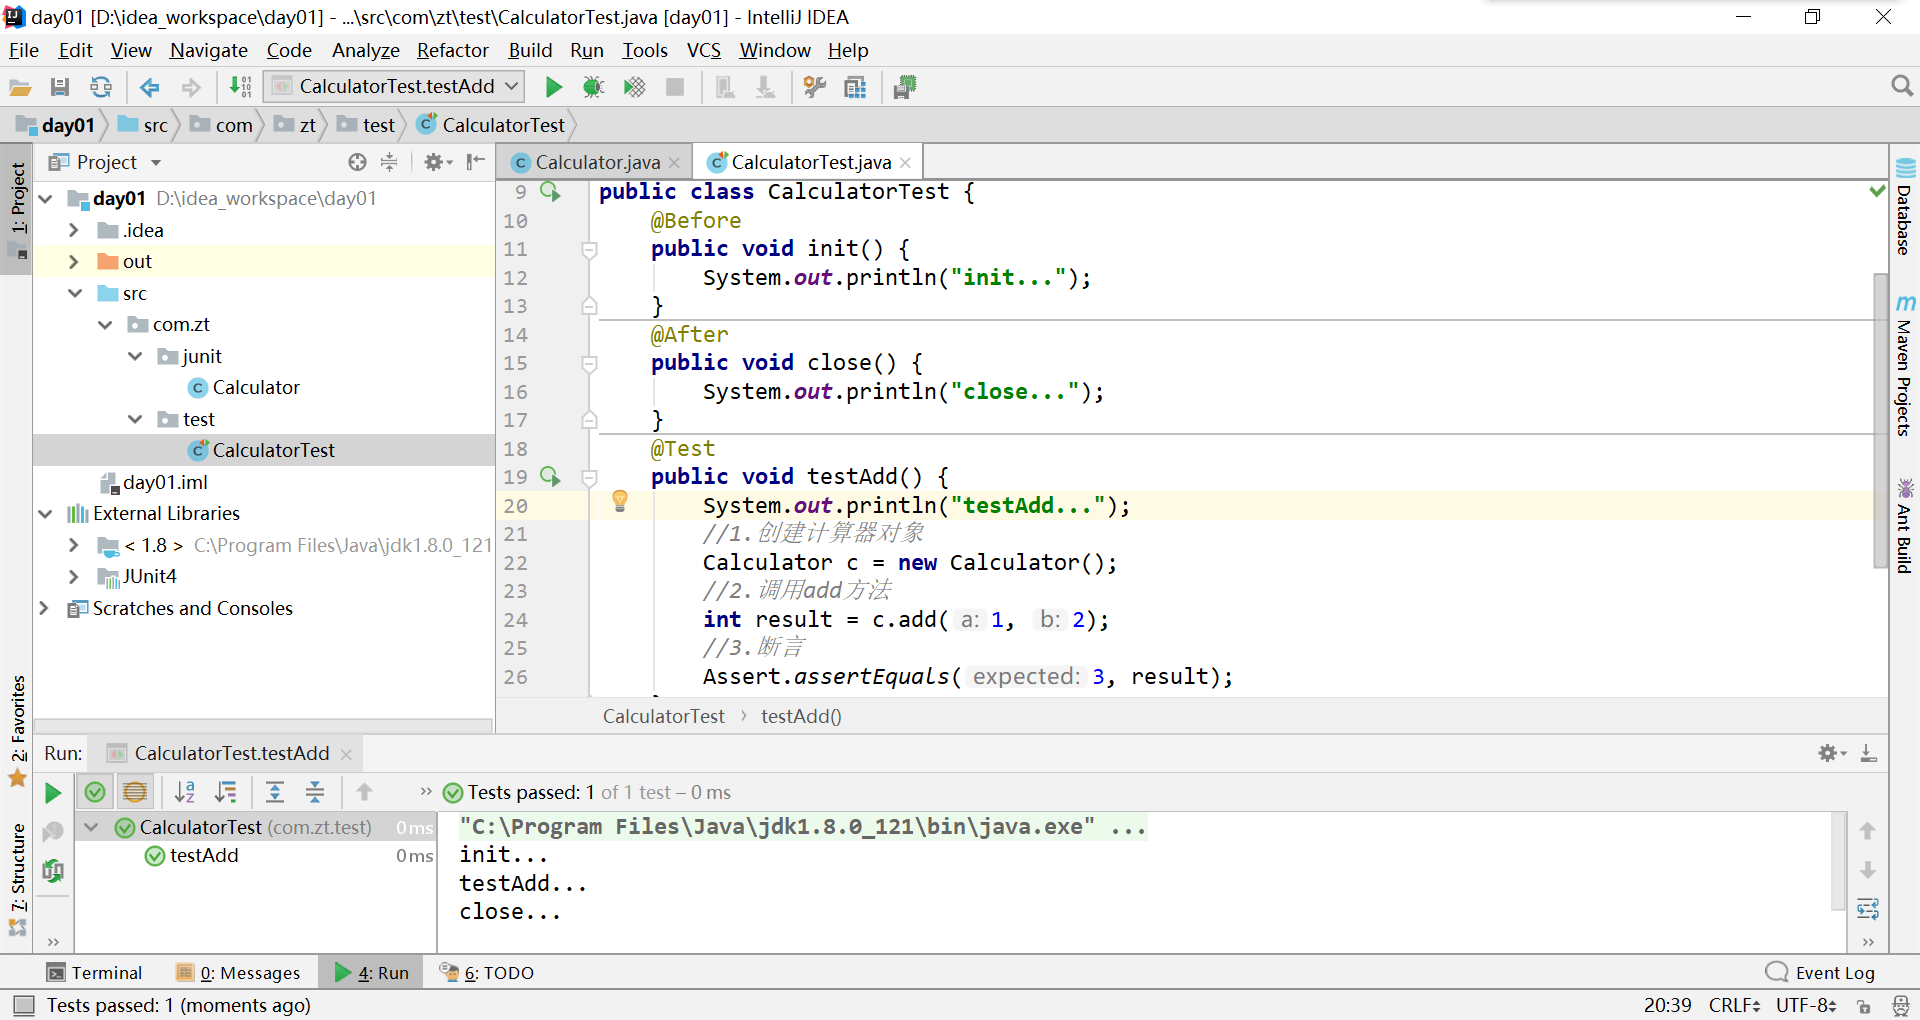The width and height of the screenshot is (1920, 1020).
Task: Open file with the toolbar Open icon
Action: coord(20,88)
